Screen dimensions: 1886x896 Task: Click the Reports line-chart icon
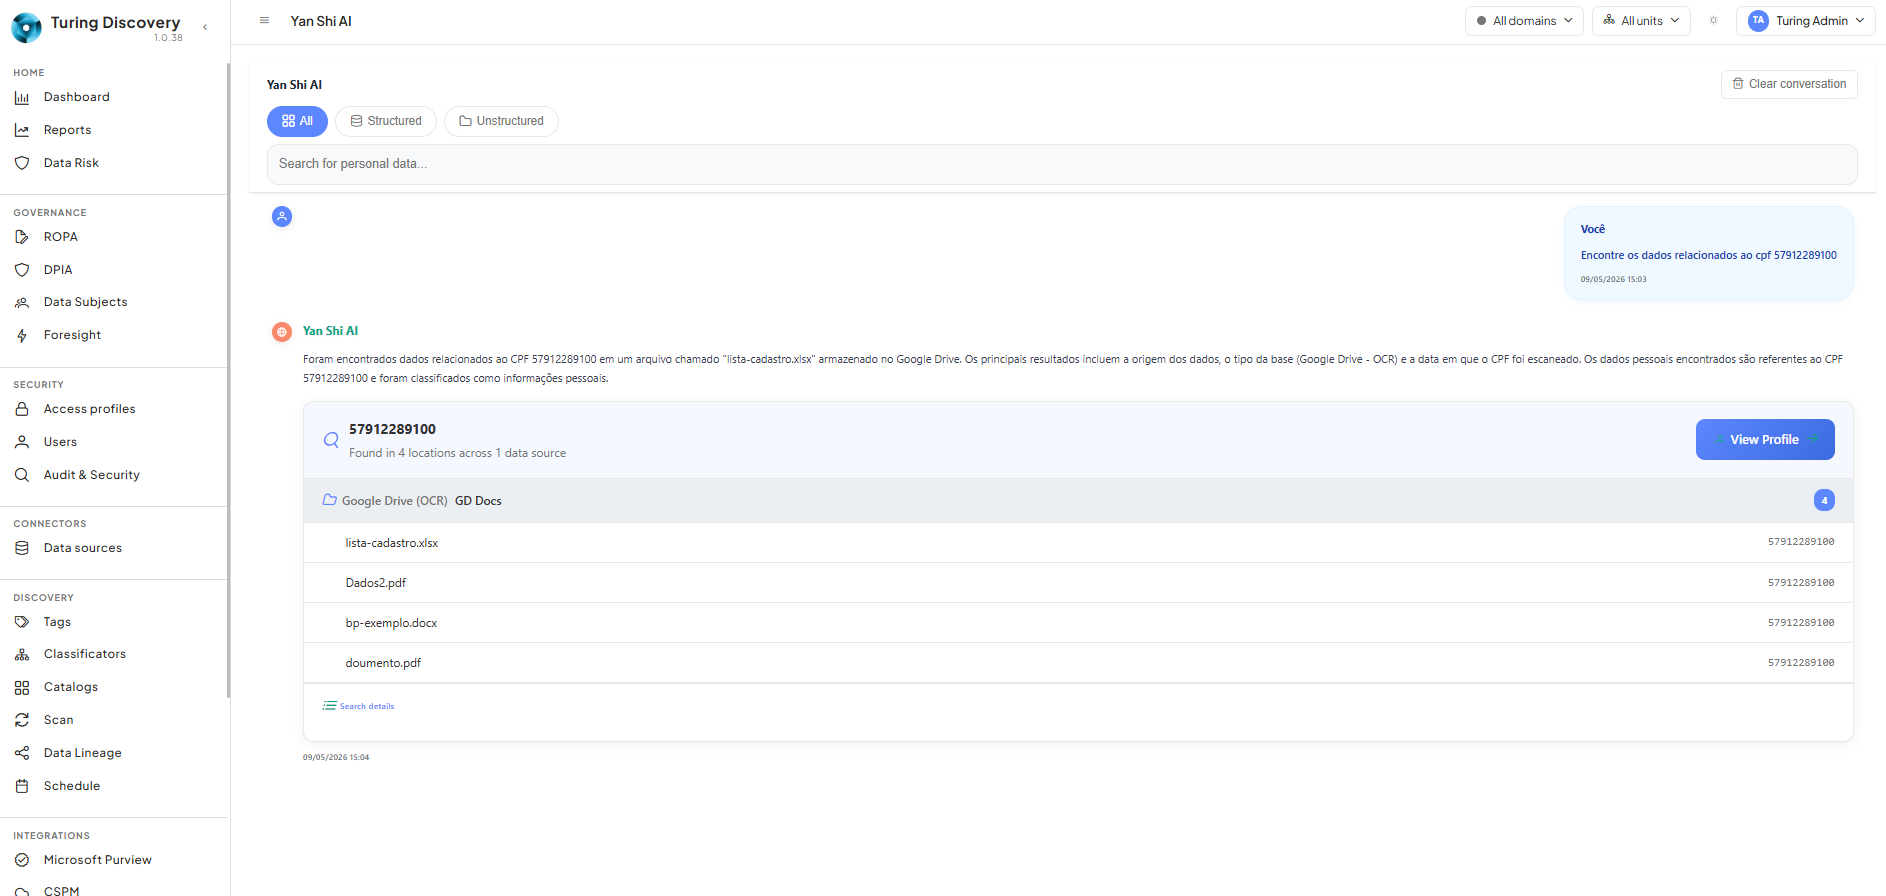point(22,130)
